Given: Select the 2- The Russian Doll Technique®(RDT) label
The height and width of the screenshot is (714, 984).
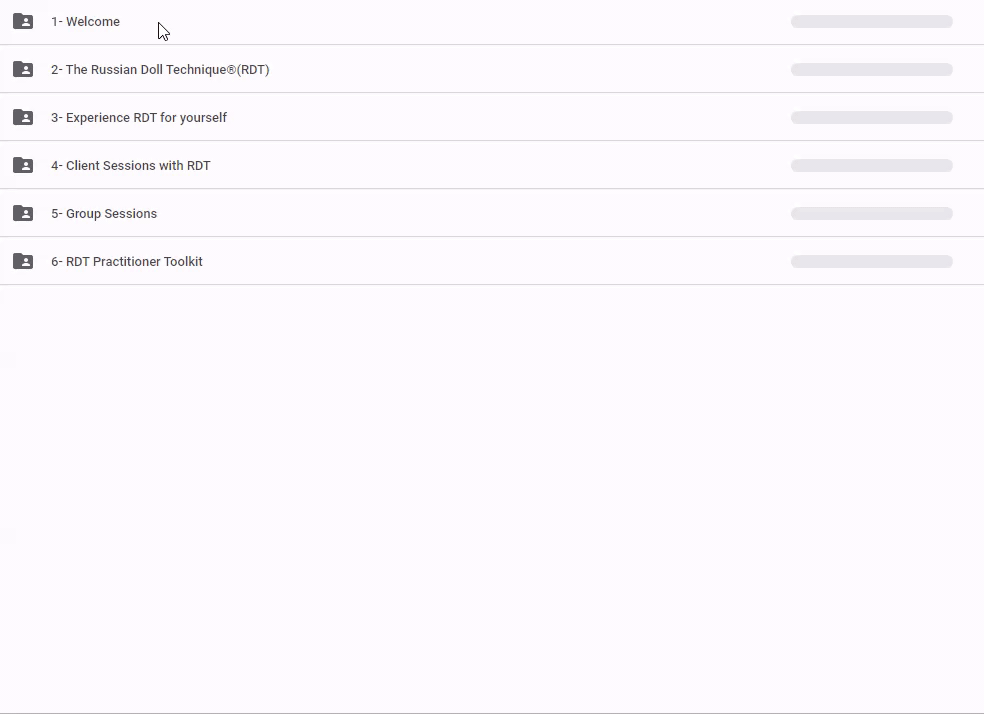Looking at the screenshot, I should [x=160, y=69].
